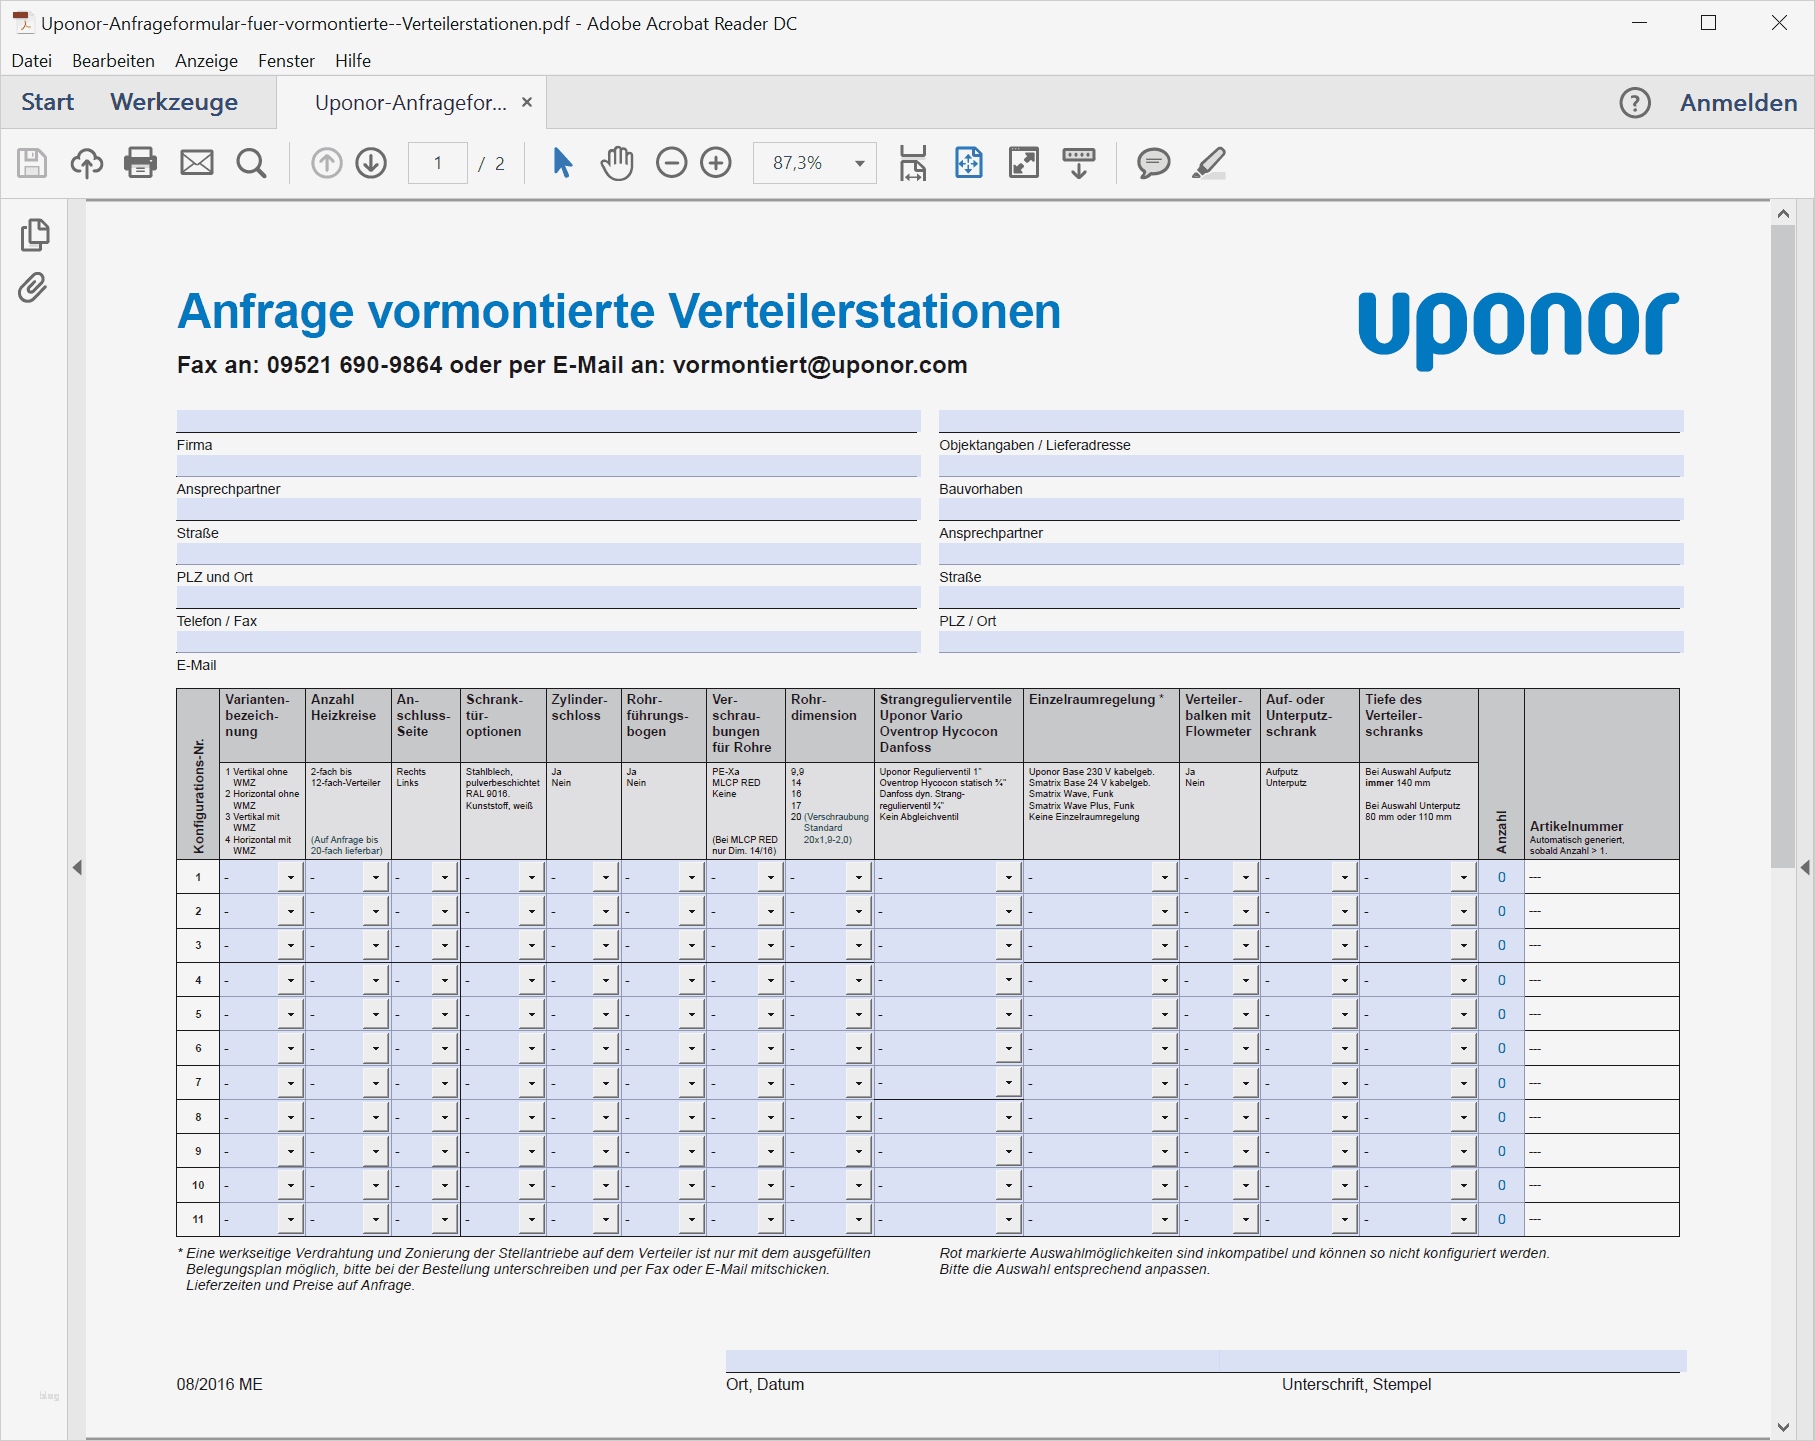
Task: Click the scroll down arrow
Action: tap(1783, 1426)
